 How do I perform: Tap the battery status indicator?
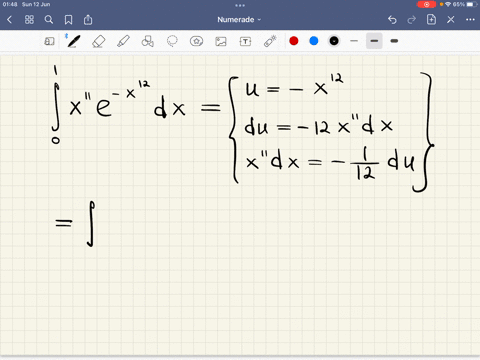coord(472,4)
